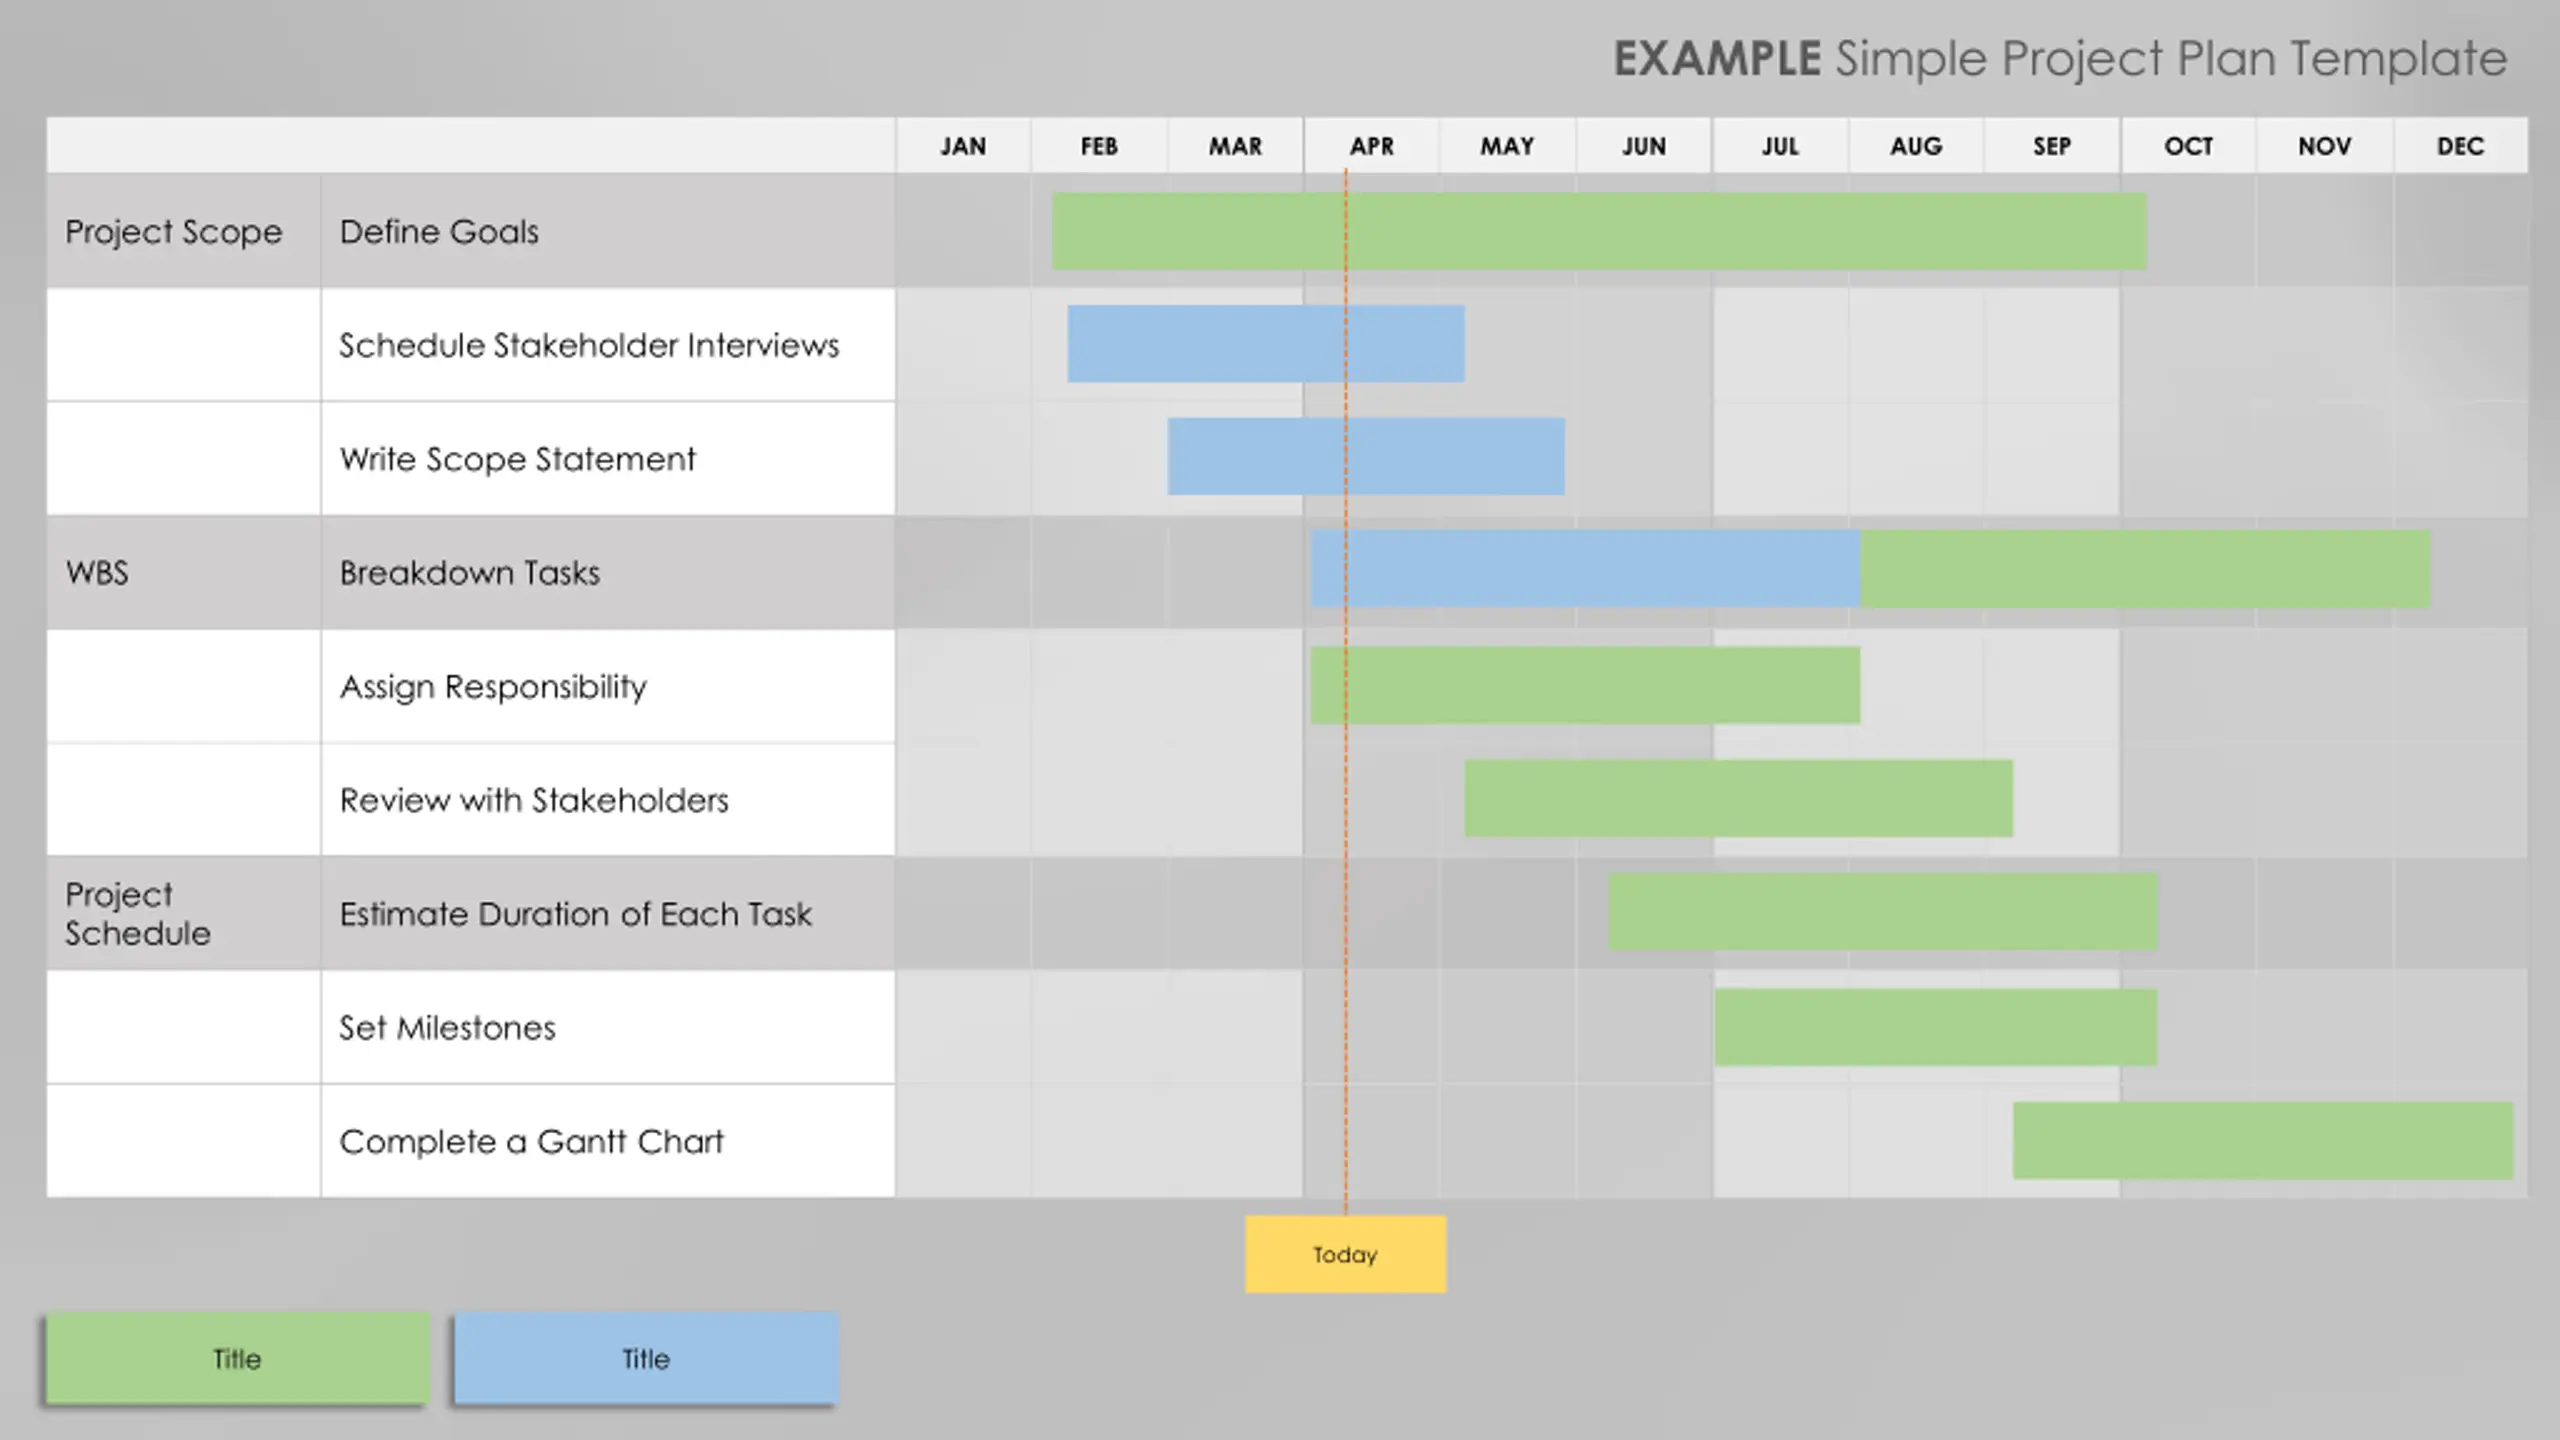The width and height of the screenshot is (2560, 1440).
Task: Select the EXAMPLE Simple Project Plan Template title
Action: click(x=2060, y=59)
